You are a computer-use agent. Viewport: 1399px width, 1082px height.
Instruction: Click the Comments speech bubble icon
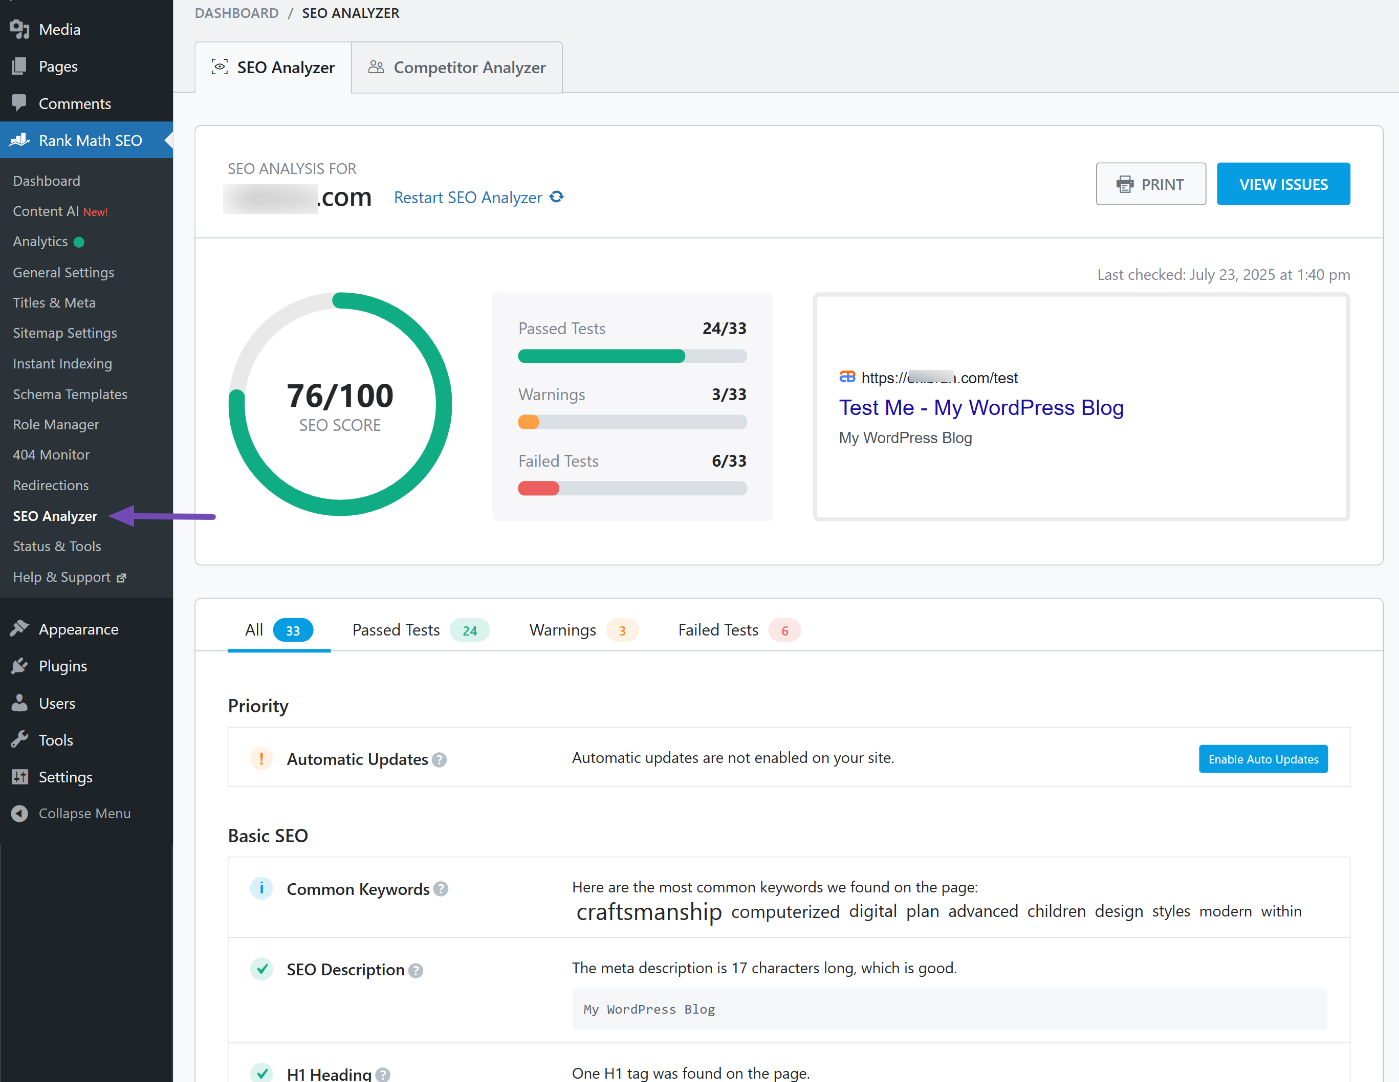coord(19,103)
